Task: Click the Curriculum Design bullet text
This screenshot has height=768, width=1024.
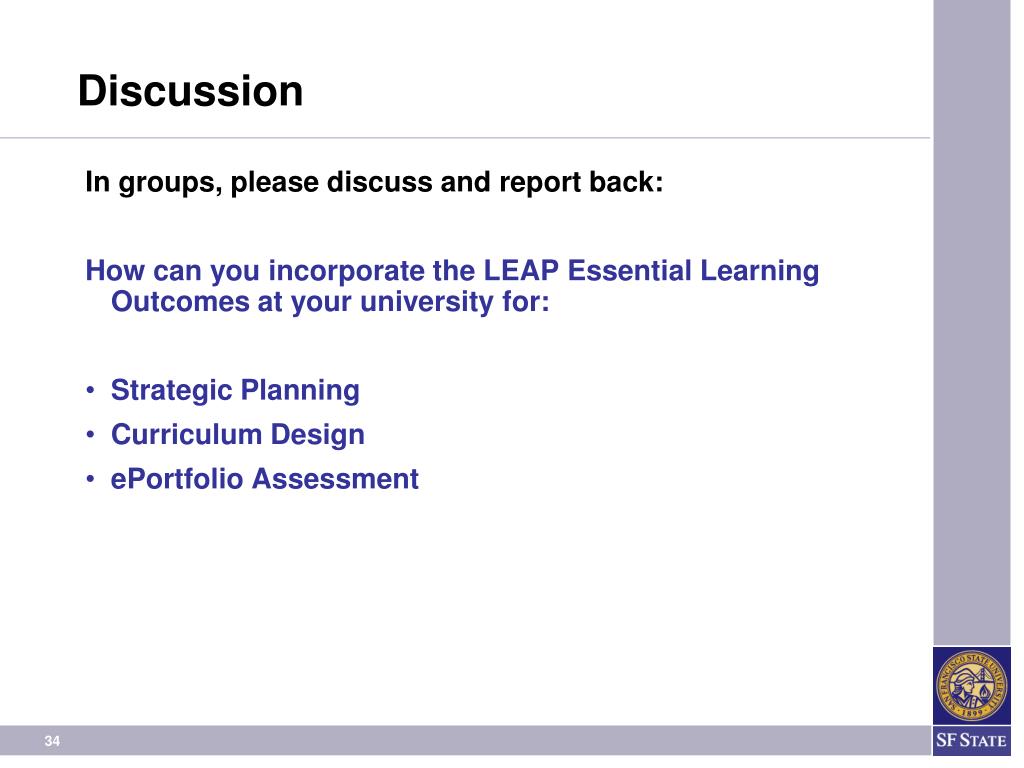Action: [238, 435]
